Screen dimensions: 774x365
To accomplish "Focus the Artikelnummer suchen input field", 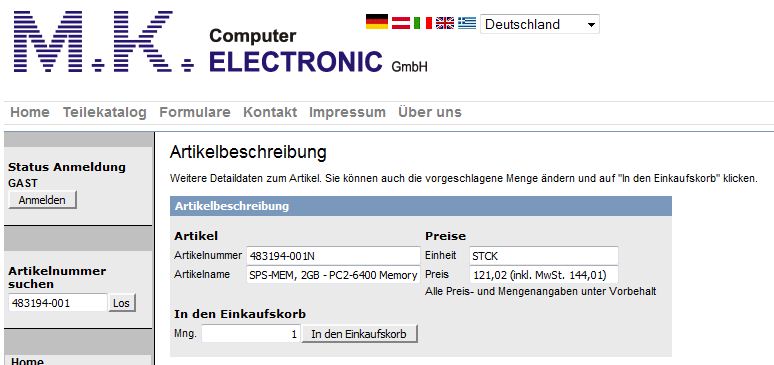I will point(58,303).
